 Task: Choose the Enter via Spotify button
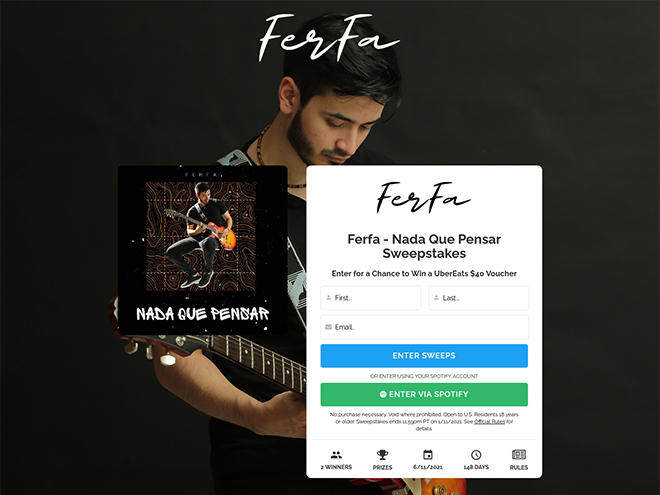pos(424,394)
